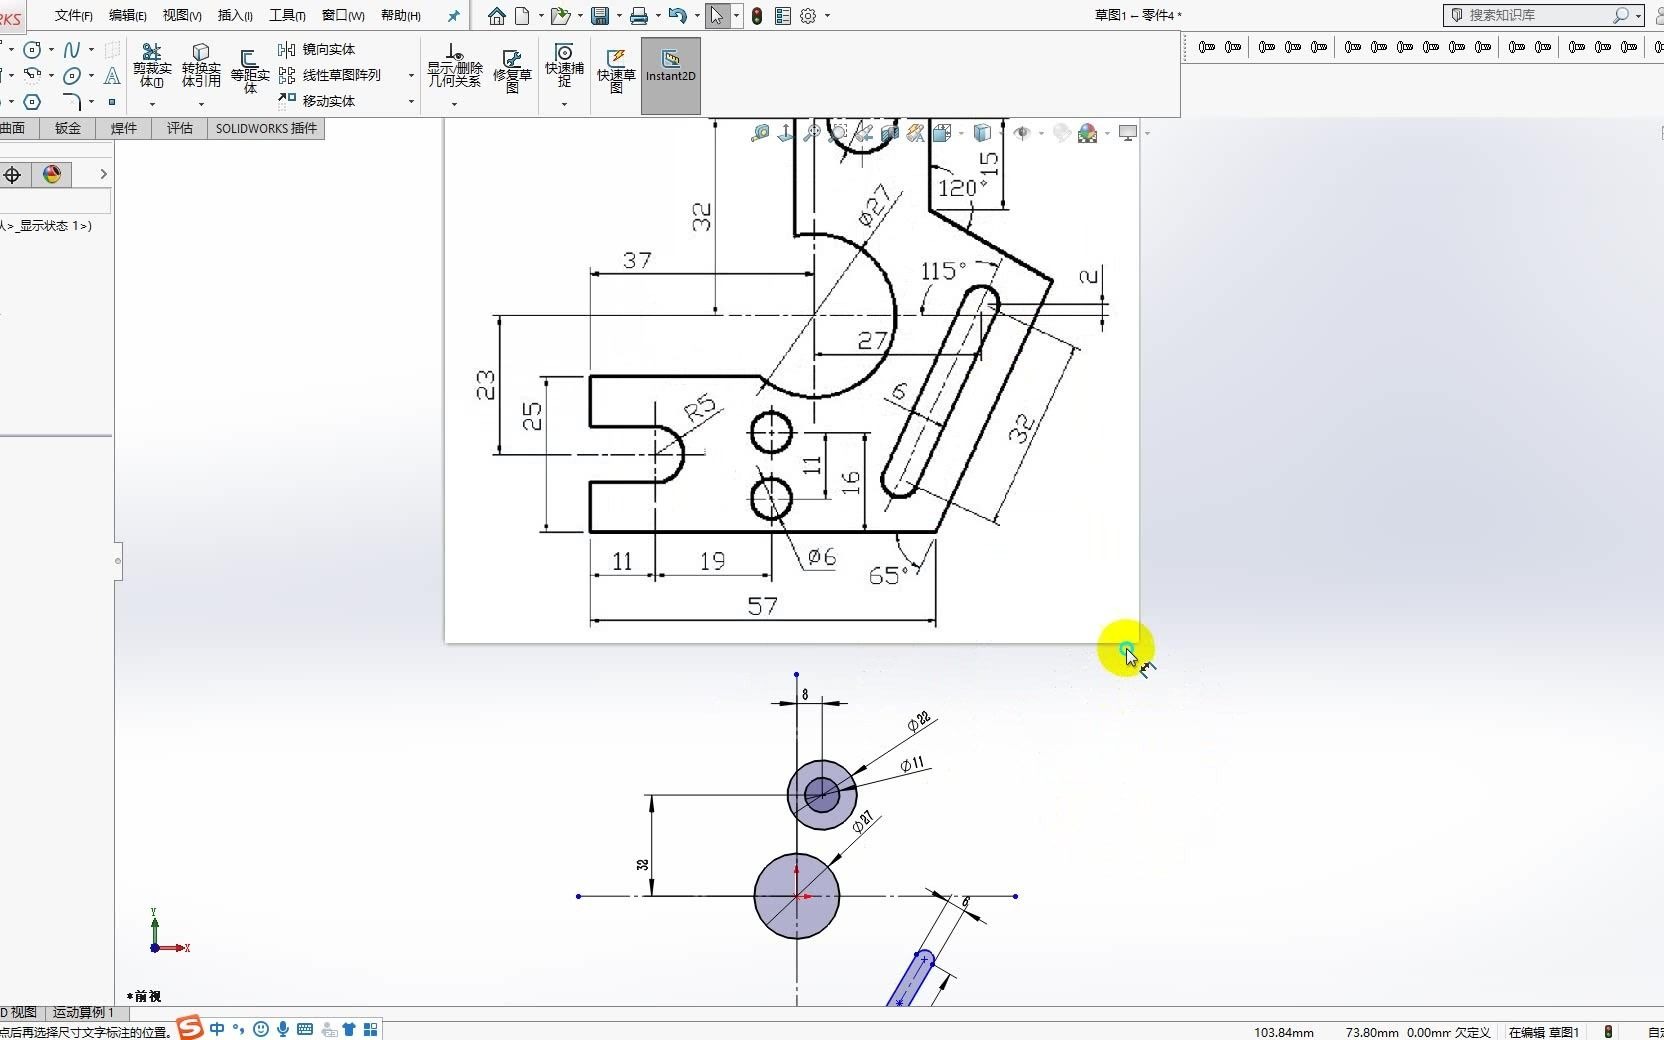Create a new document with the New icon

pyautogui.click(x=522, y=16)
